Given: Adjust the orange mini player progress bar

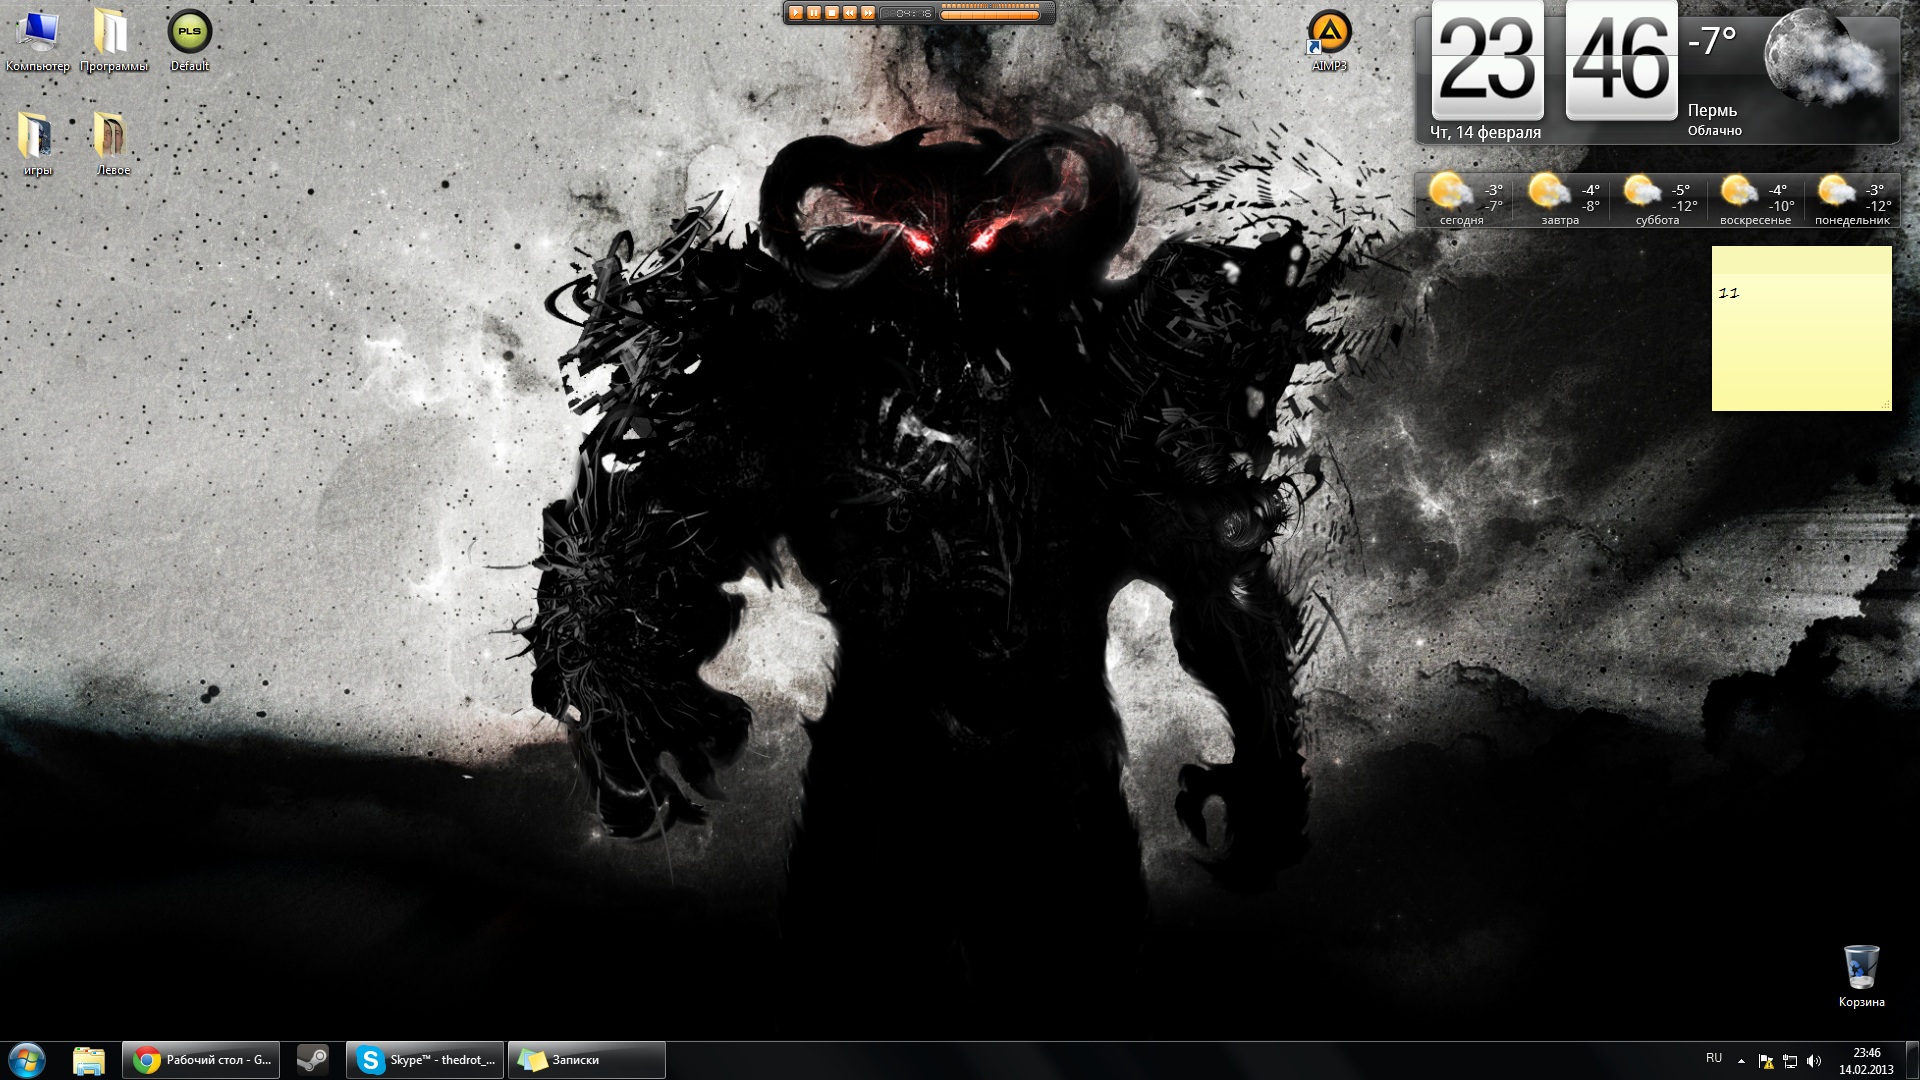Looking at the screenshot, I should point(990,15).
